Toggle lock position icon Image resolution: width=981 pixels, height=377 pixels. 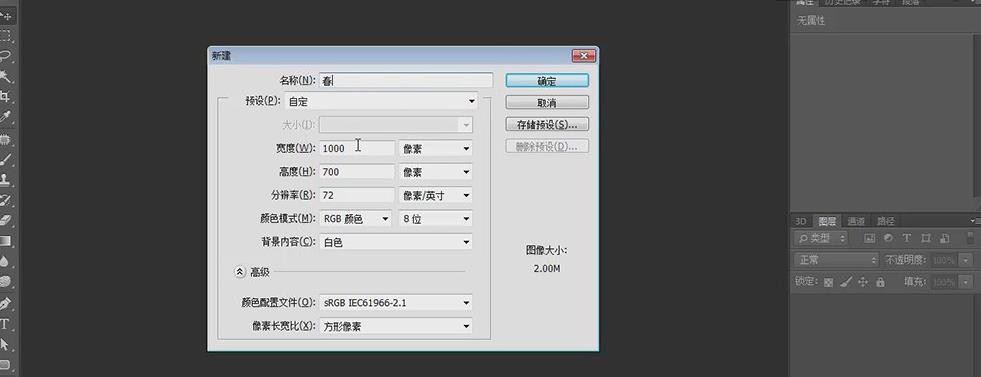coord(863,283)
